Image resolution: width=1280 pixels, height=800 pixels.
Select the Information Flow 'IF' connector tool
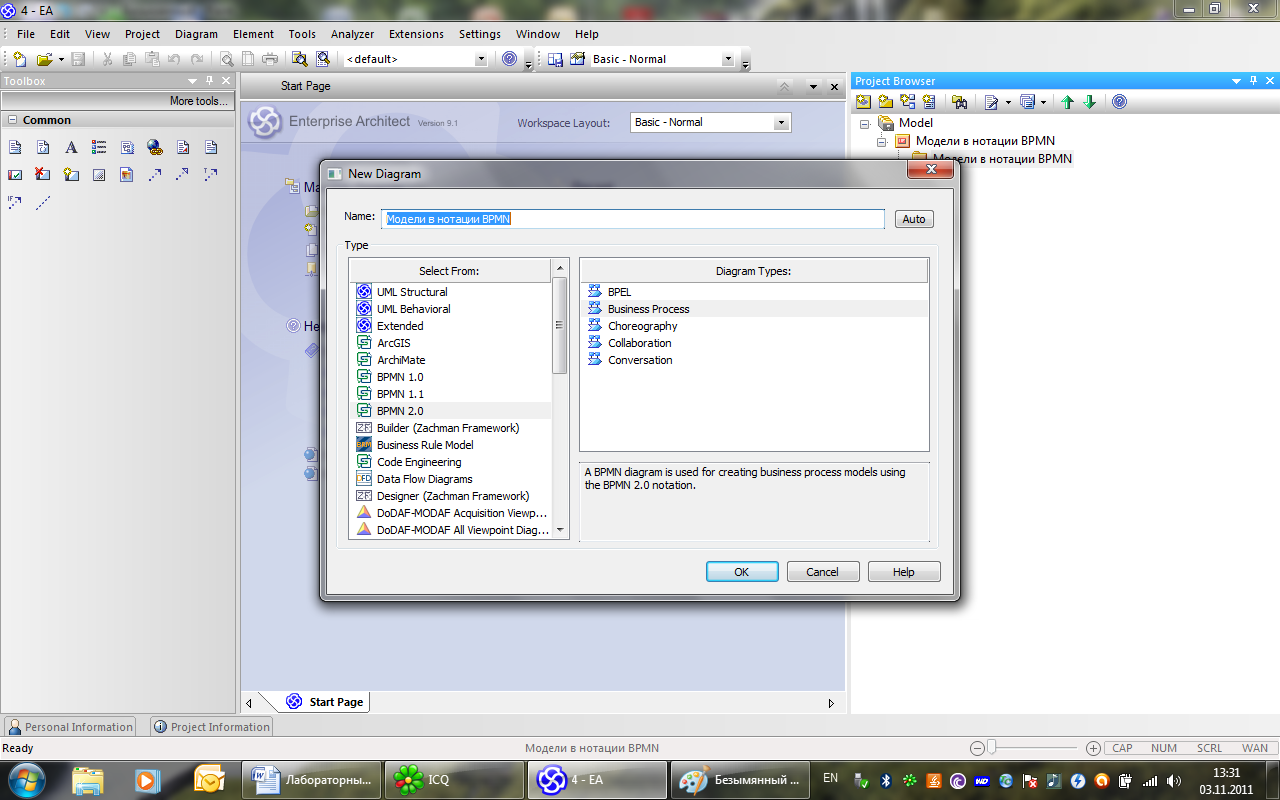pos(15,202)
